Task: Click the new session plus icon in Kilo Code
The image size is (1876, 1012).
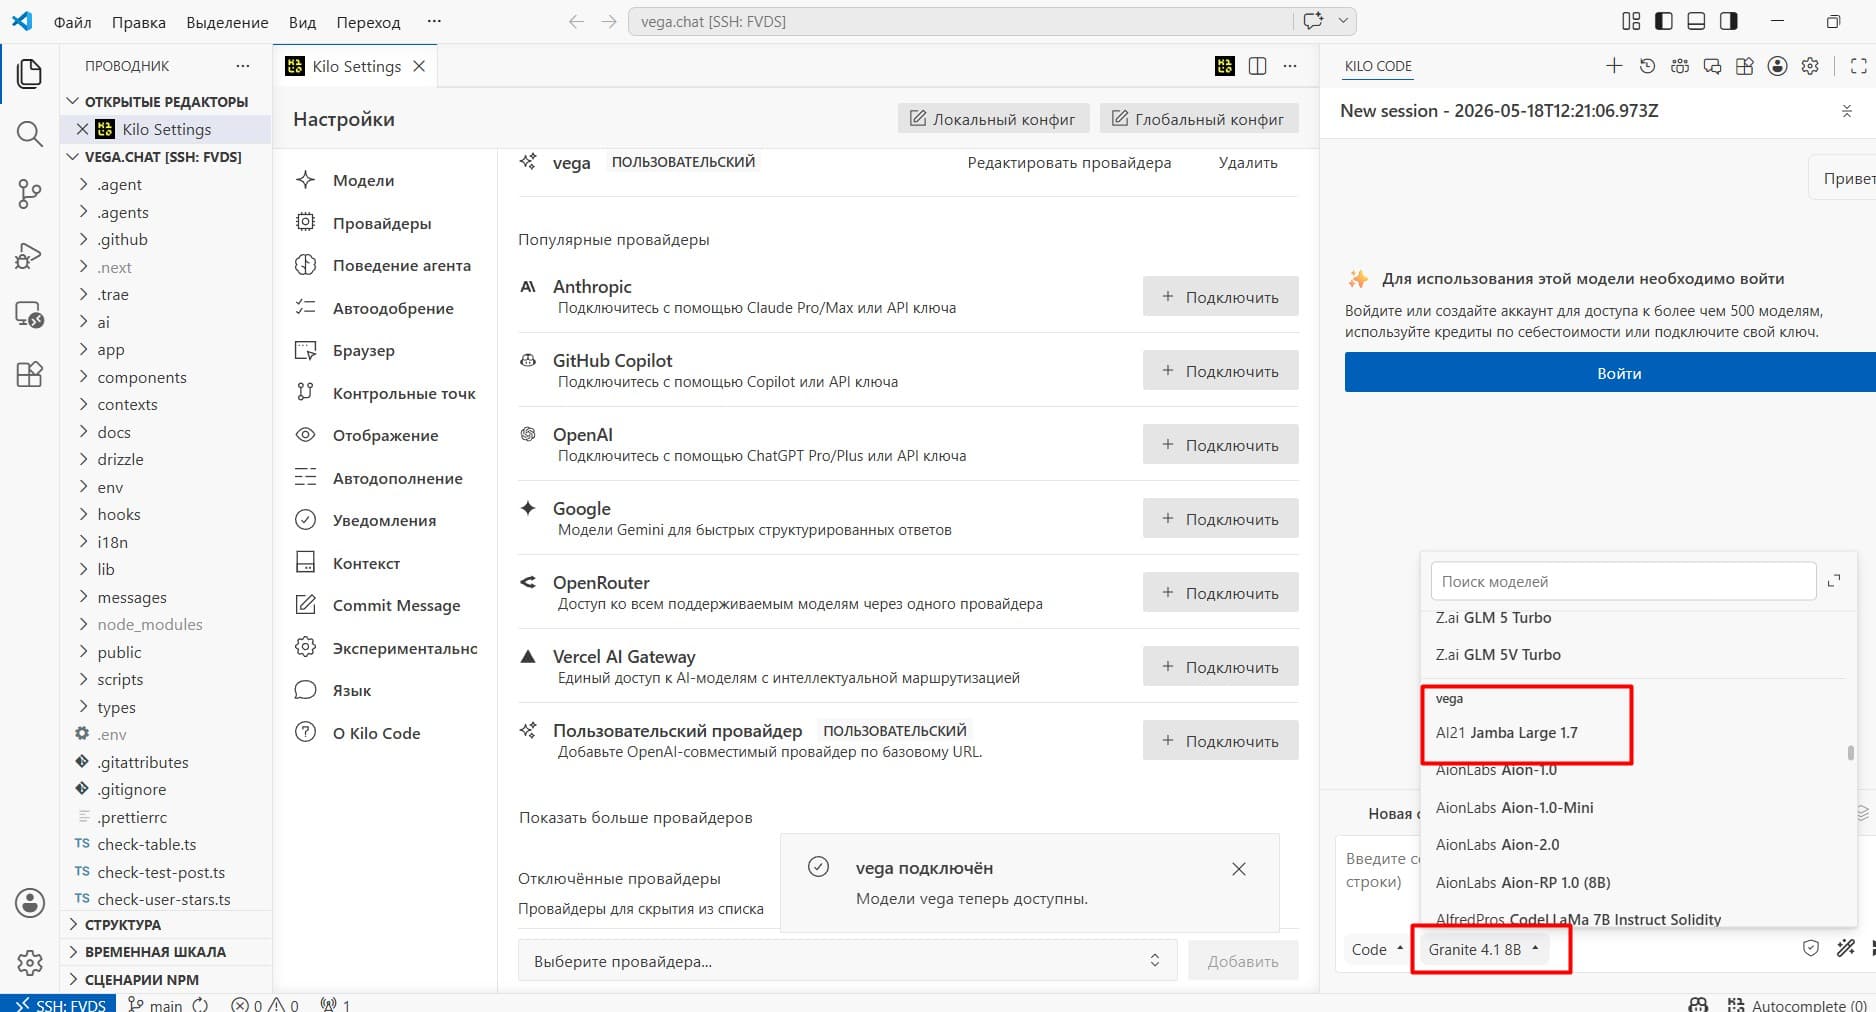Action: click(x=1614, y=66)
